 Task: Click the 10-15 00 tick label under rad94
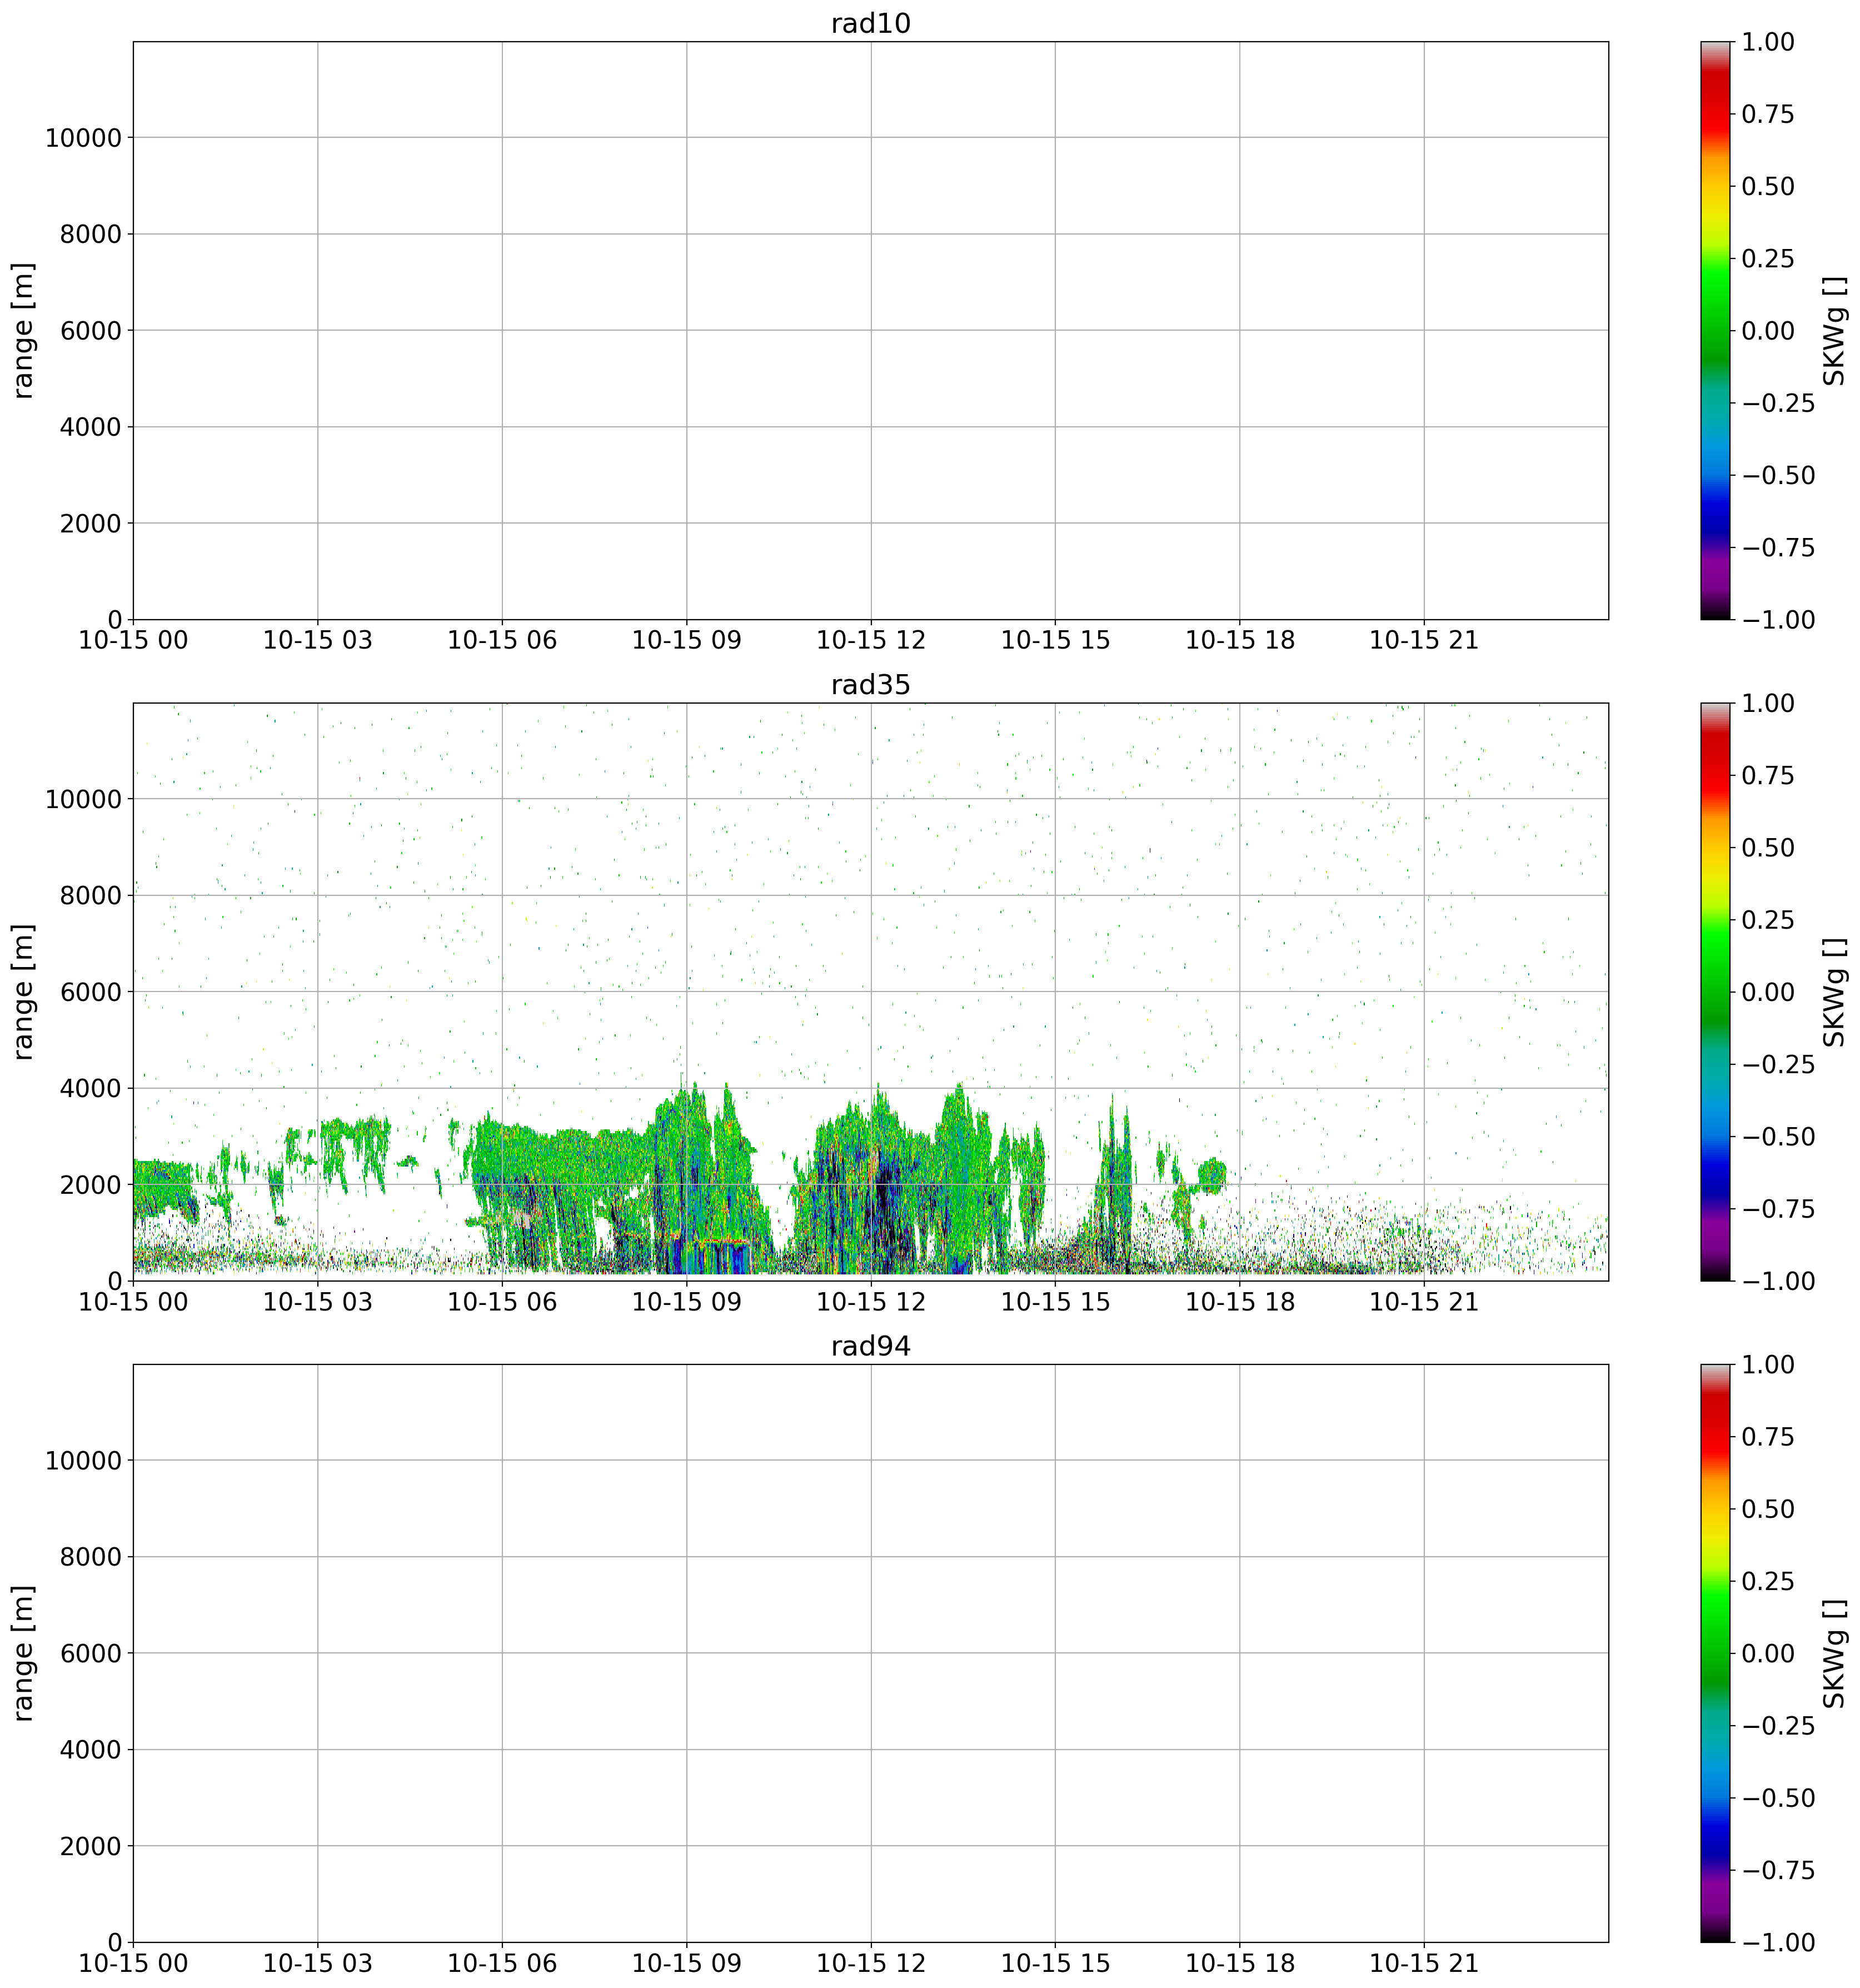coord(133,1963)
